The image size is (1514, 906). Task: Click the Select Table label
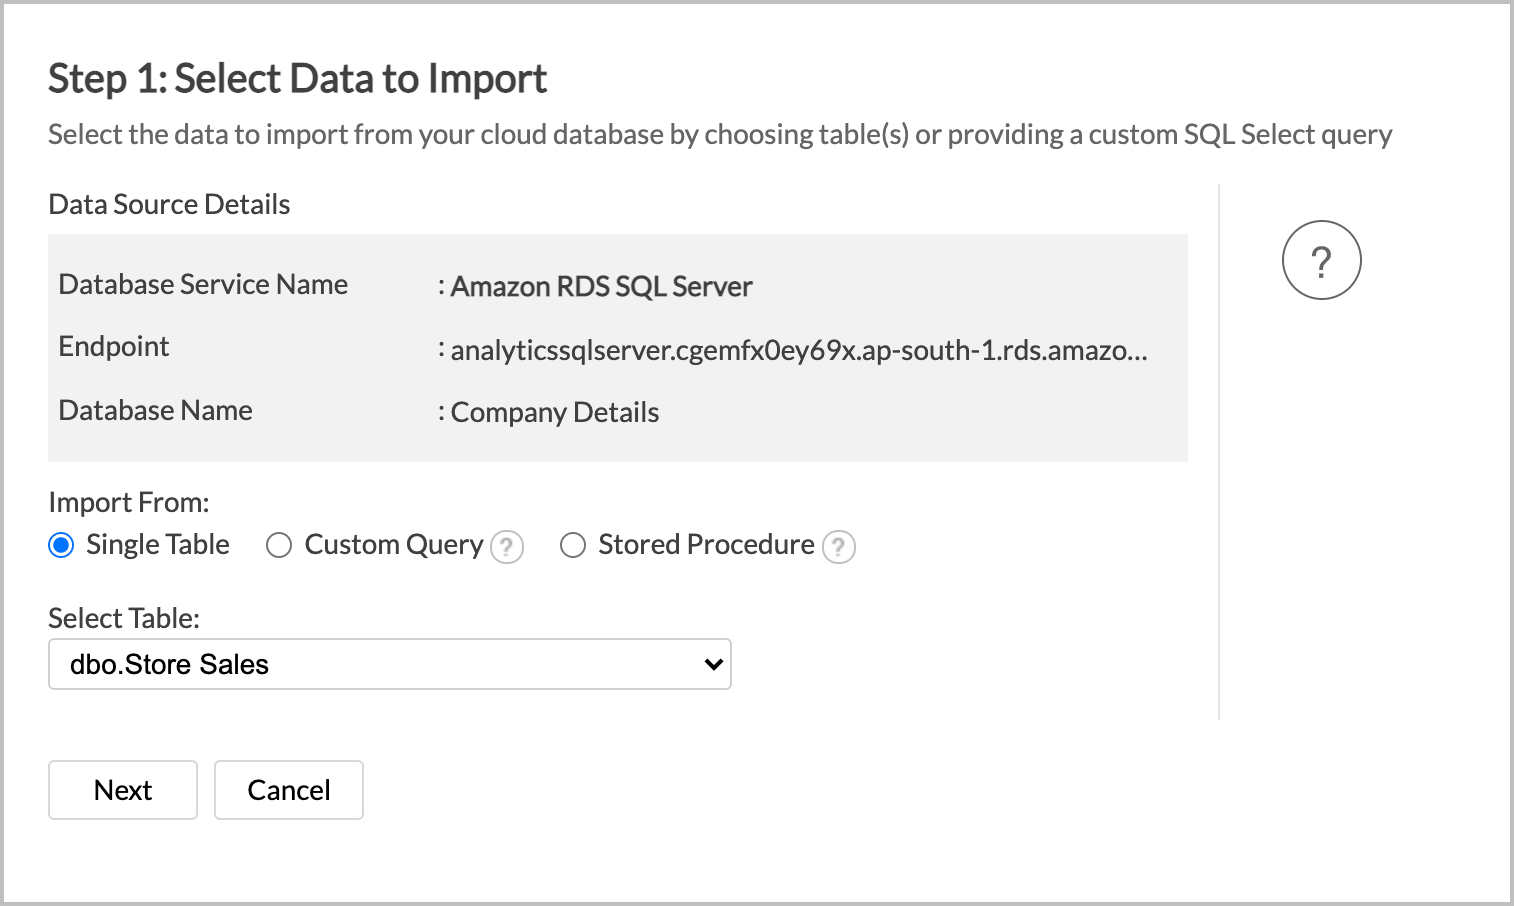pos(123,618)
